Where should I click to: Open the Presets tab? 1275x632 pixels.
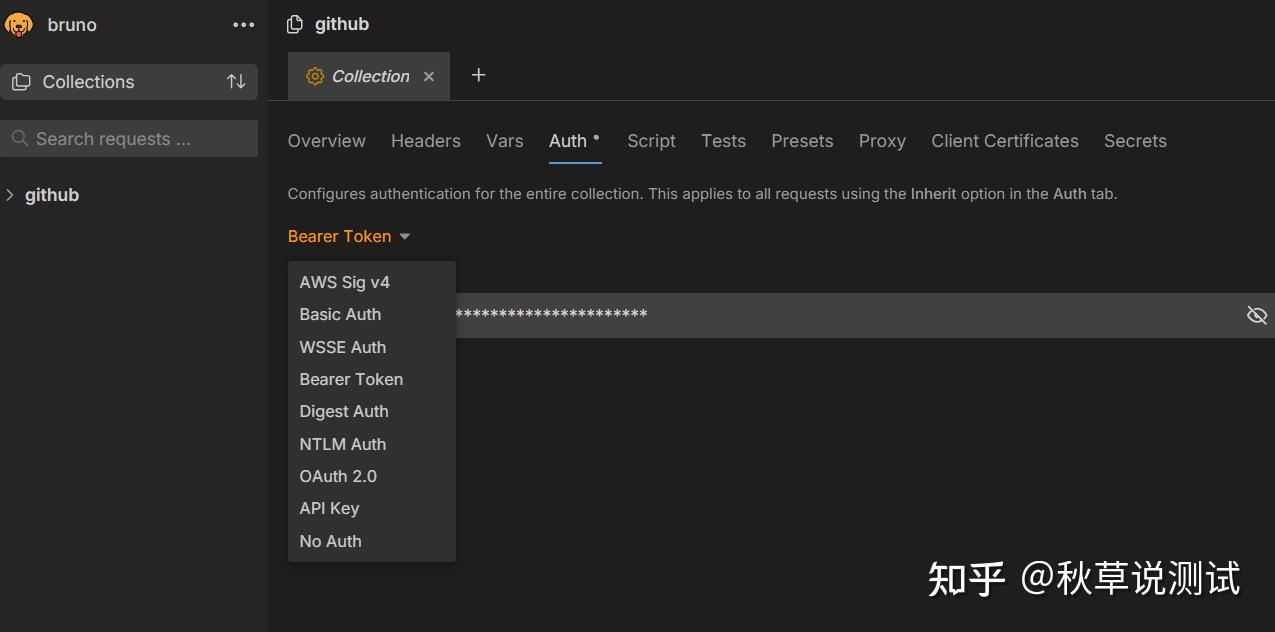click(x=802, y=141)
